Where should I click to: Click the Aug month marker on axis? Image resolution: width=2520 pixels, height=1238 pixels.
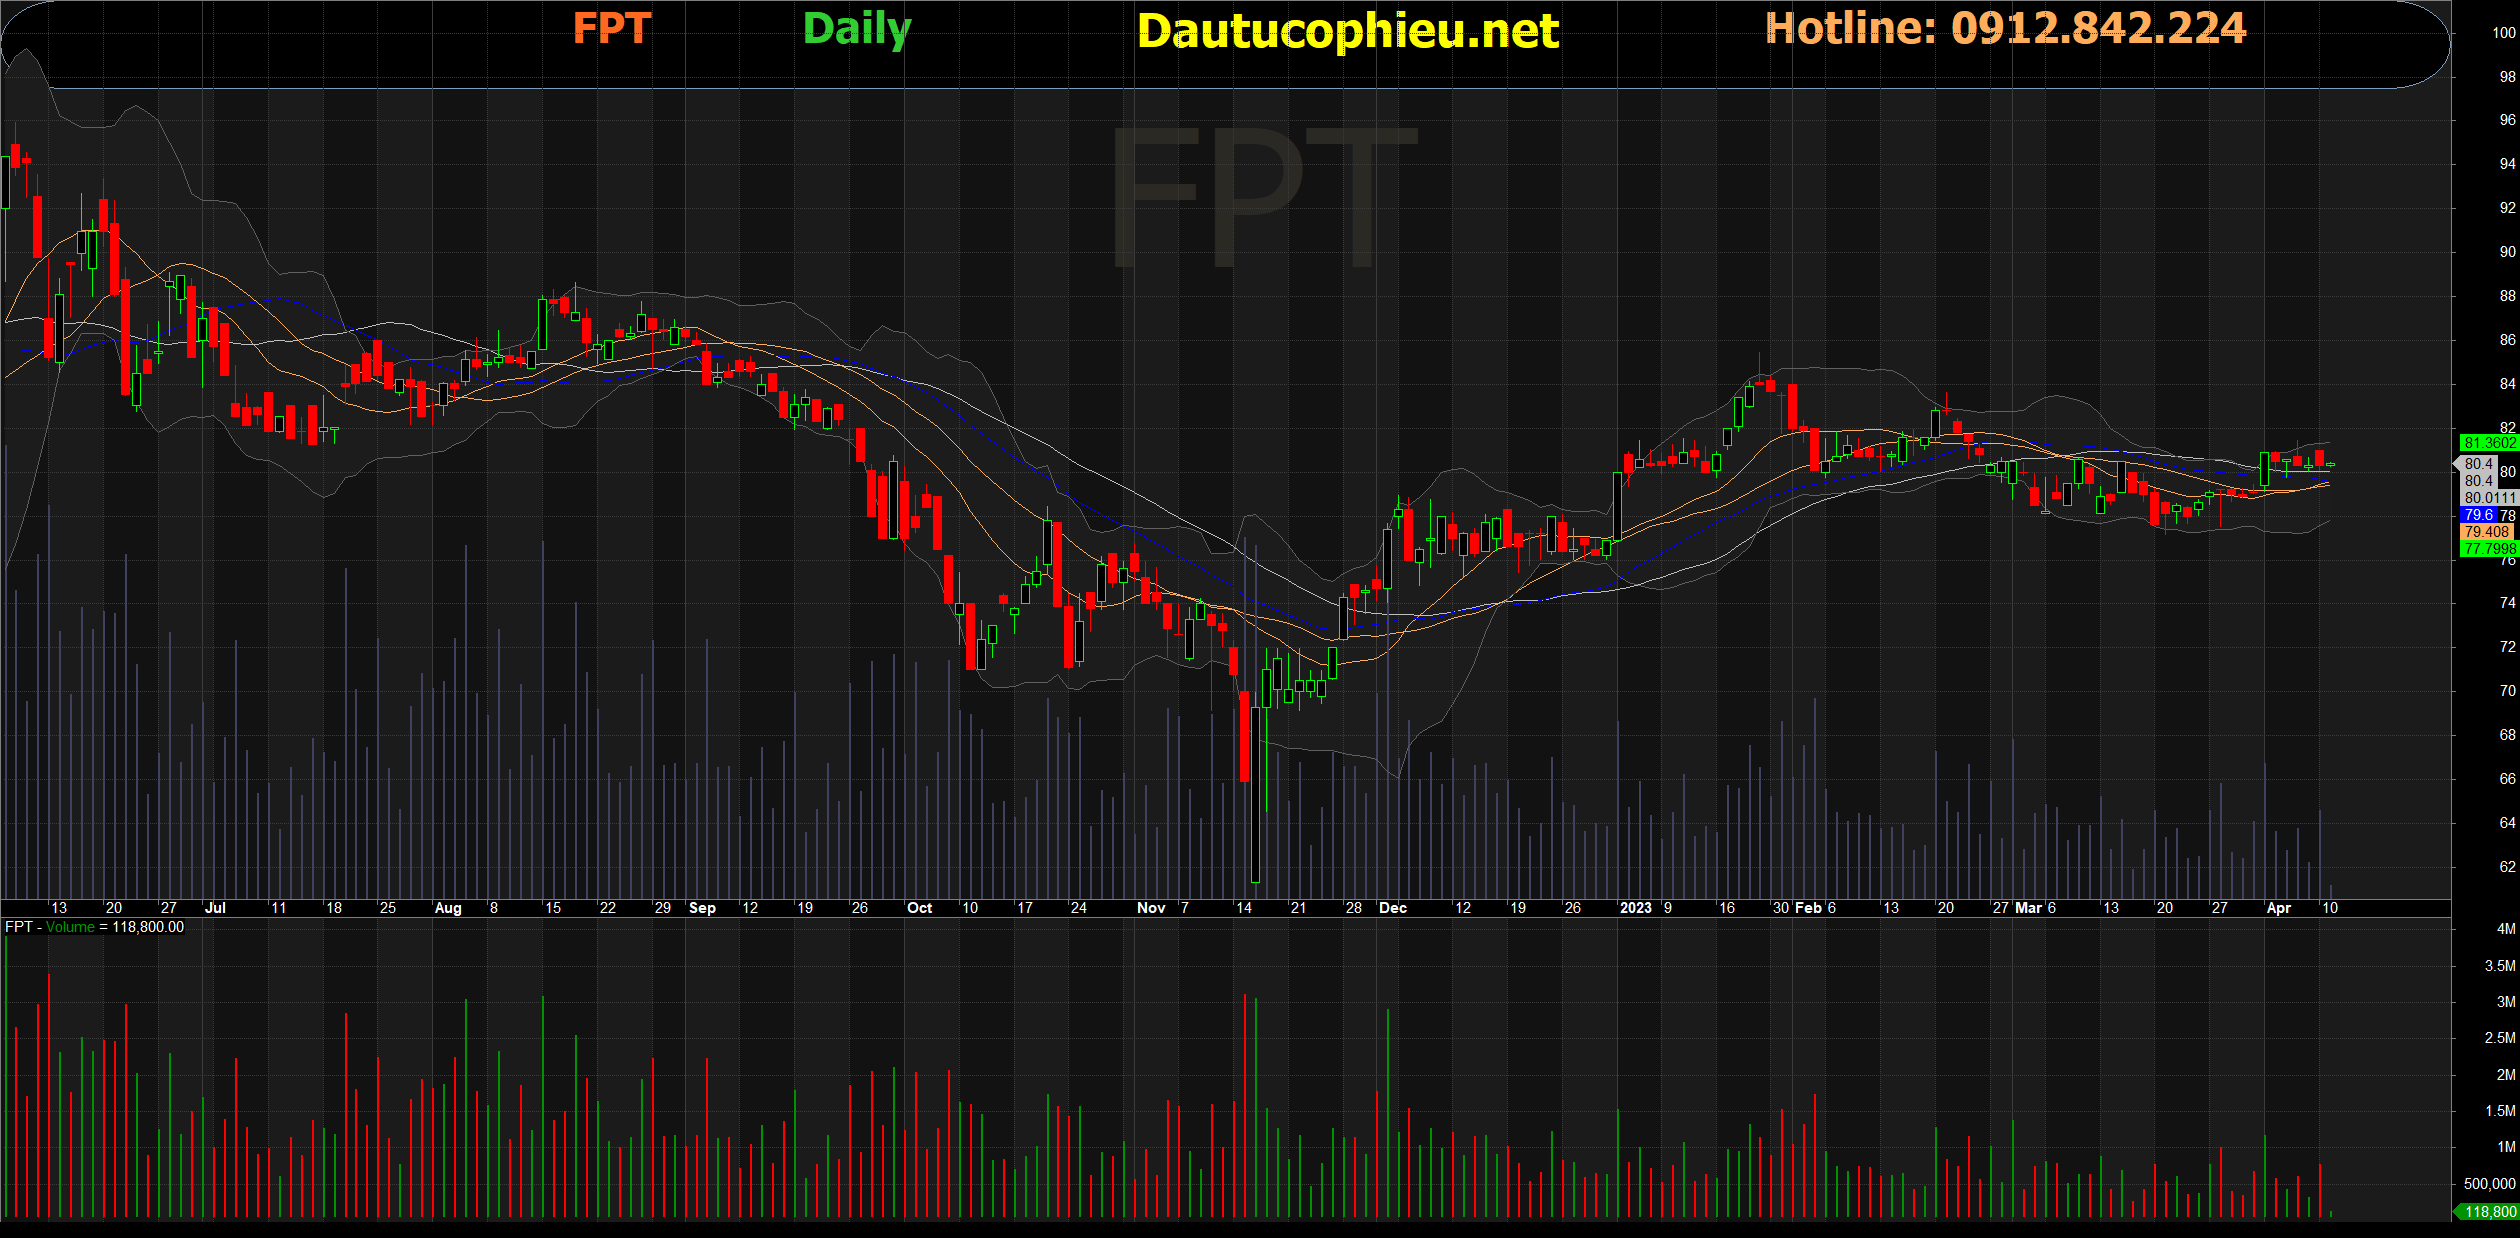pyautogui.click(x=448, y=908)
